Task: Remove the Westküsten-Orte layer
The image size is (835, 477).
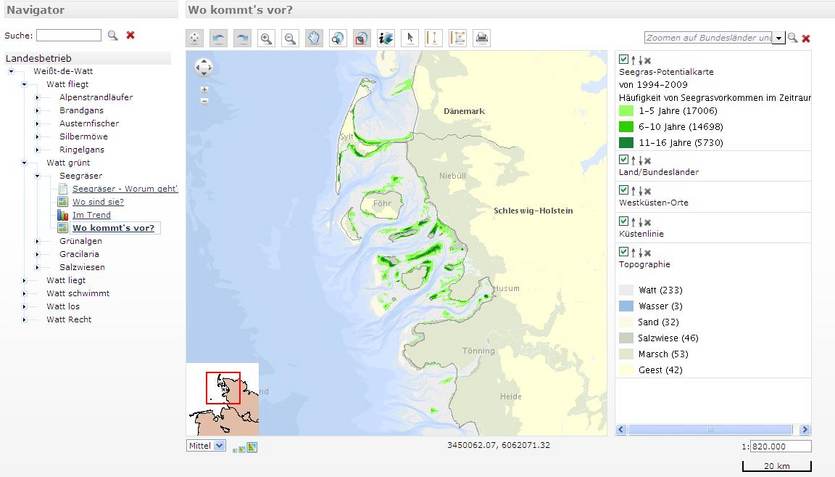Action: pyautogui.click(x=648, y=191)
